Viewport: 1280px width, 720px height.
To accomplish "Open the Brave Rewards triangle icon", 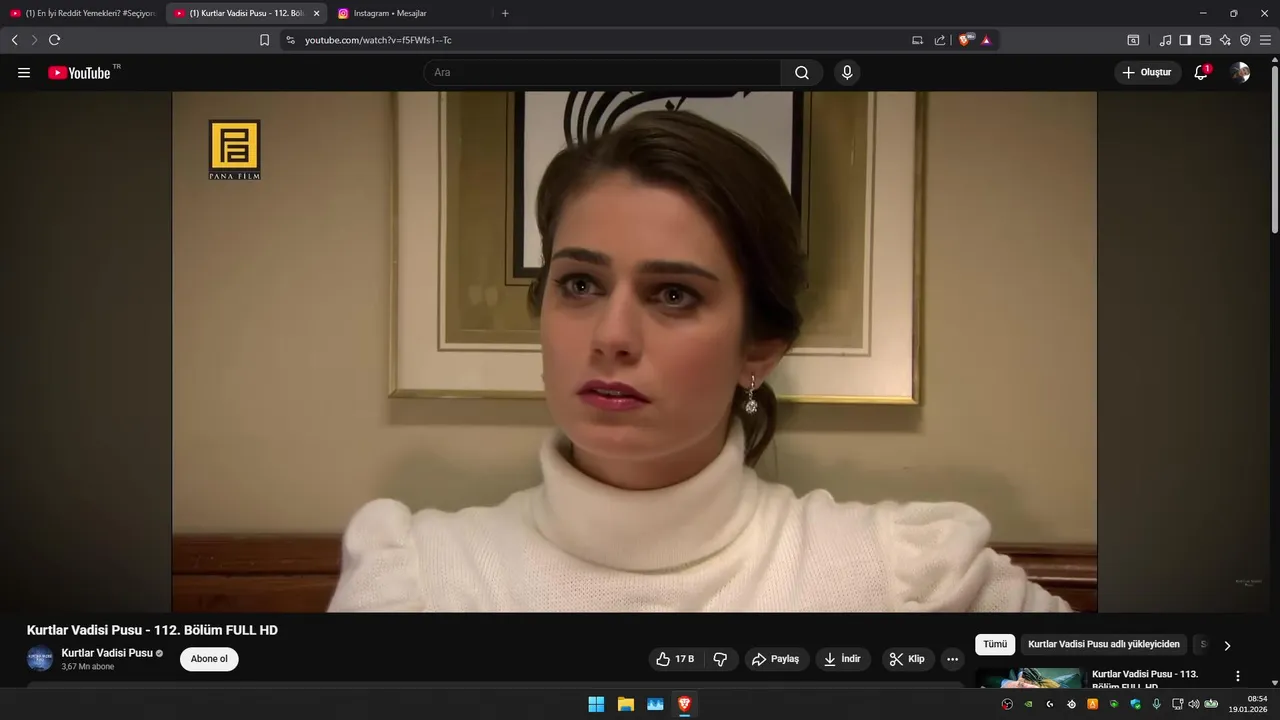I will 986,40.
